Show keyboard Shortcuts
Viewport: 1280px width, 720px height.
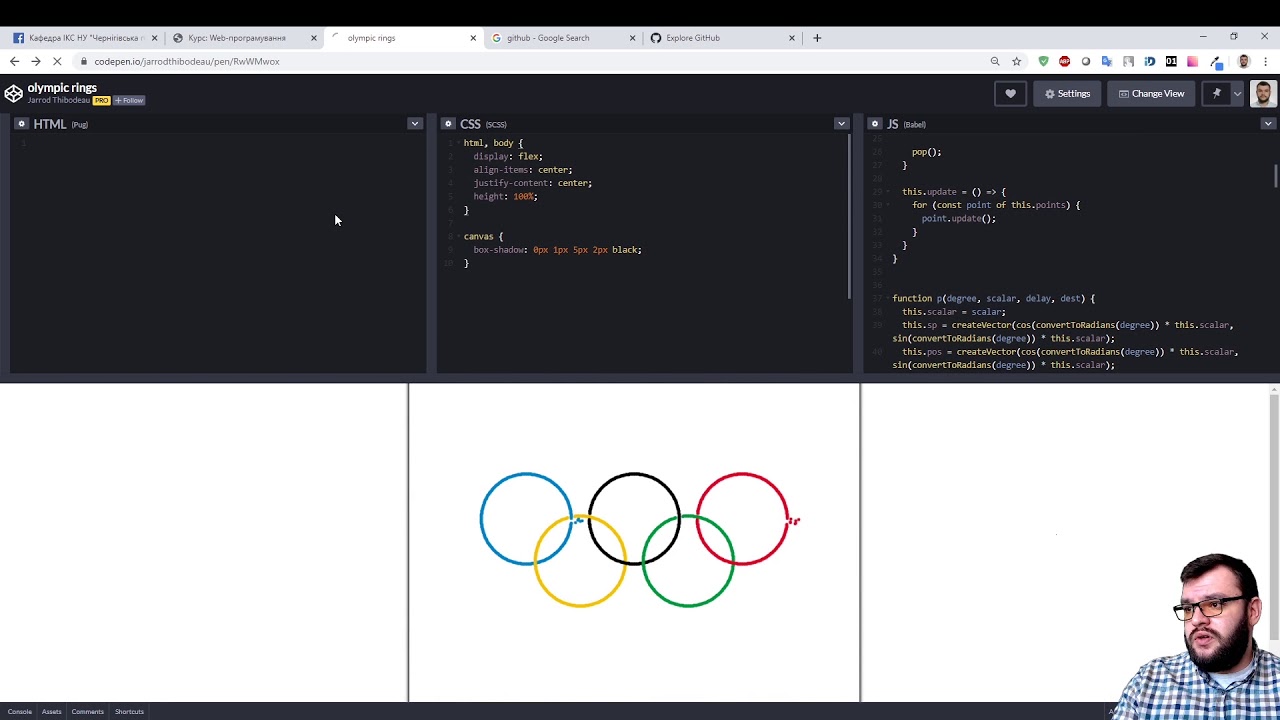click(x=129, y=712)
